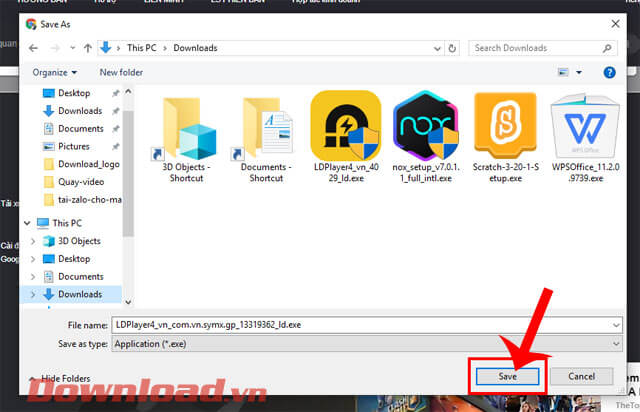Image resolution: width=640 pixels, height=412 pixels.
Task: Select the Scratch-3-20-1 Setup file icon
Action: (507, 125)
